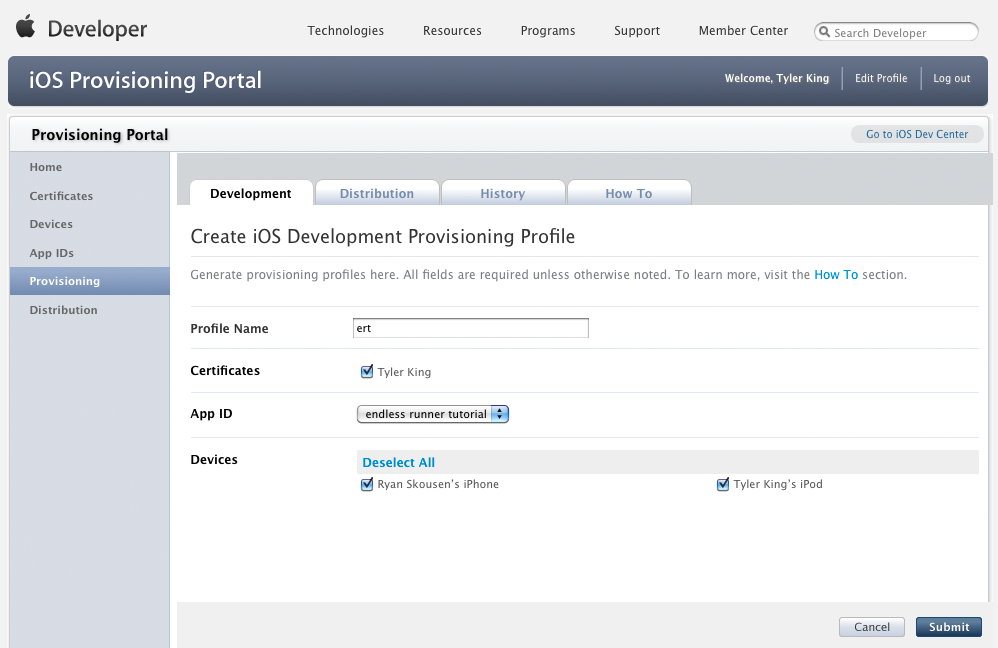Open the Resources menu
Viewport: 998px width, 648px height.
(x=452, y=31)
